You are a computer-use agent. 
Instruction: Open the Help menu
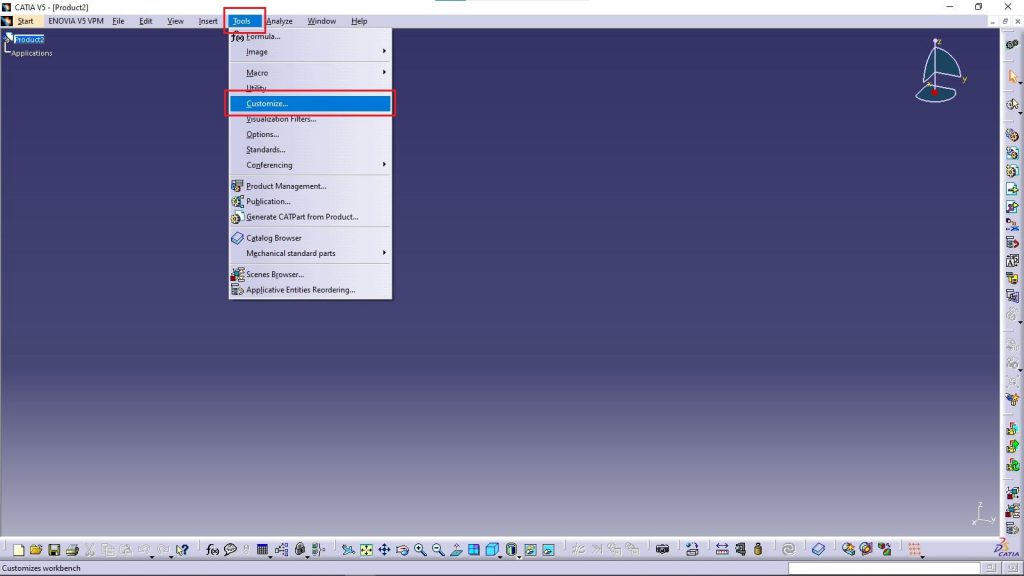click(359, 21)
